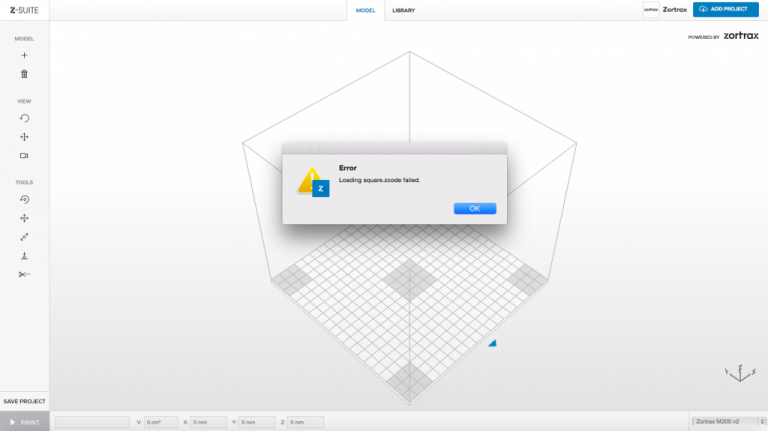Click the delete model trash icon
768x431 pixels.
coord(24,74)
